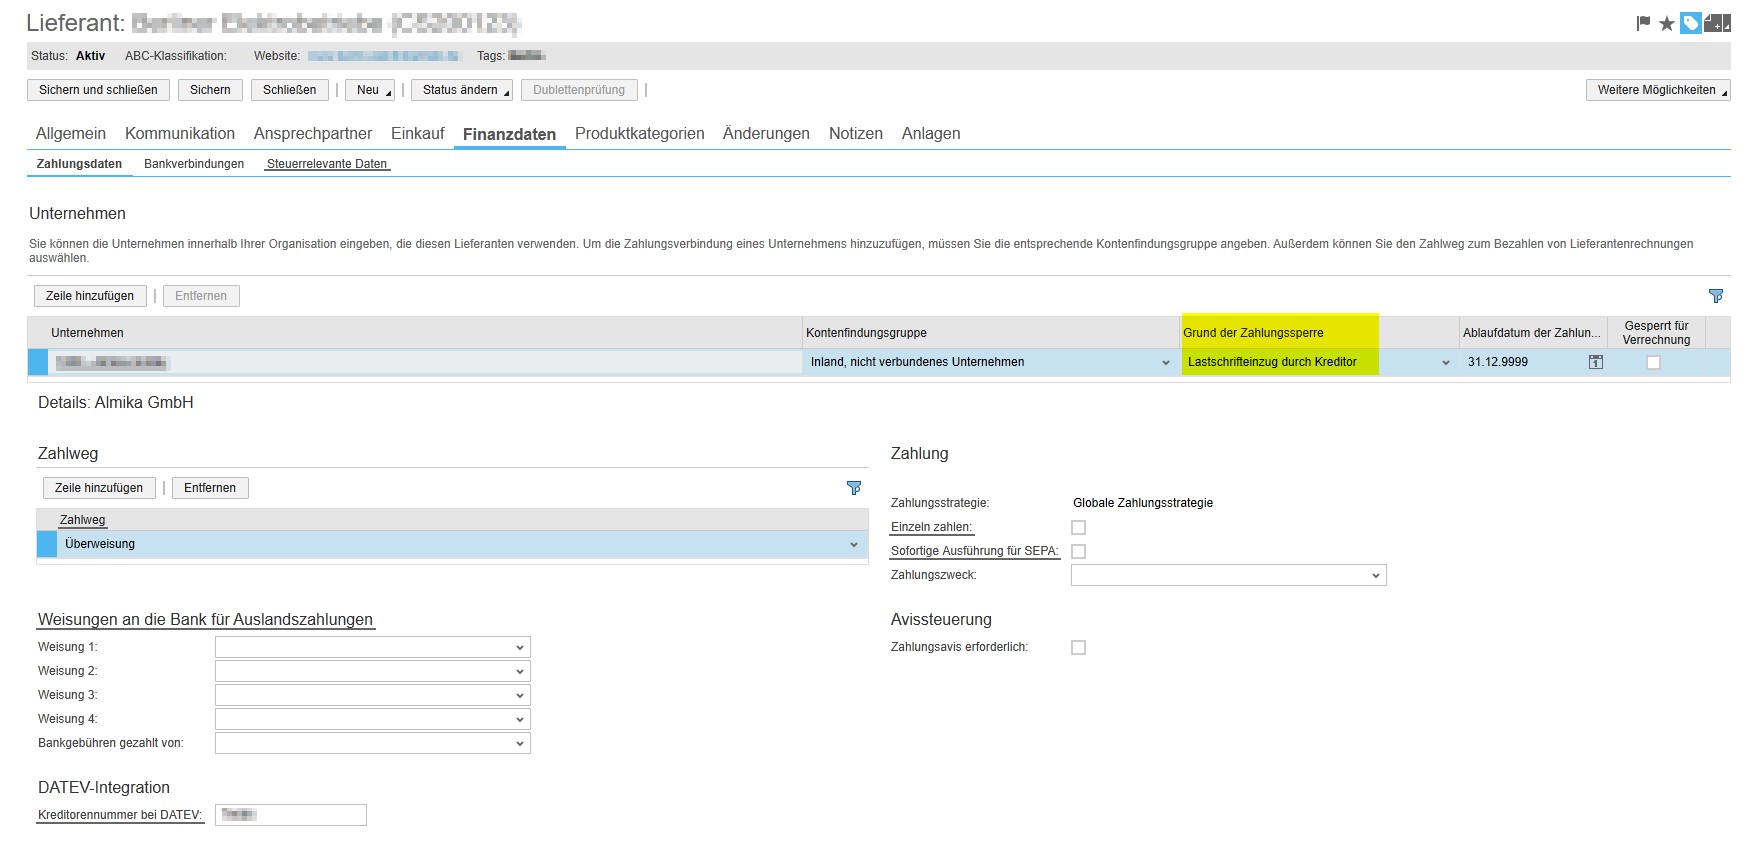The height and width of the screenshot is (853, 1746).
Task: Enable the Einzeln zahlen checkbox
Action: [x=1078, y=527]
